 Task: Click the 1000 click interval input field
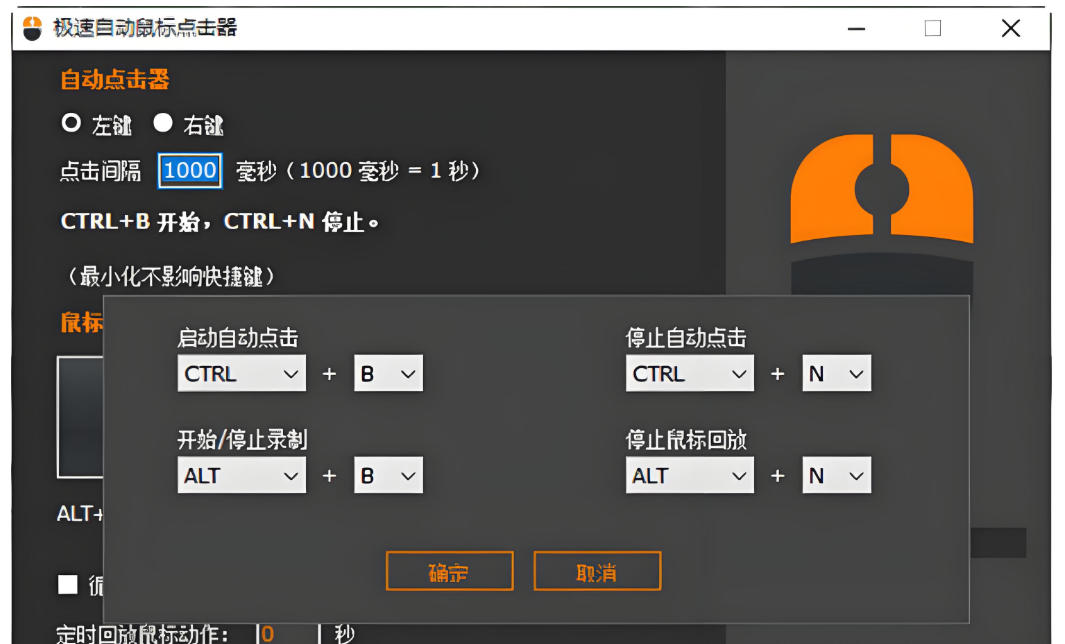pyautogui.click(x=189, y=170)
